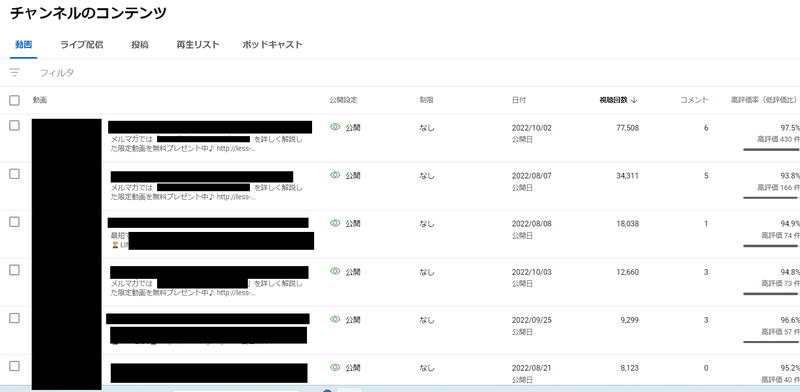Click the 97.5% like rate value

tap(790, 127)
